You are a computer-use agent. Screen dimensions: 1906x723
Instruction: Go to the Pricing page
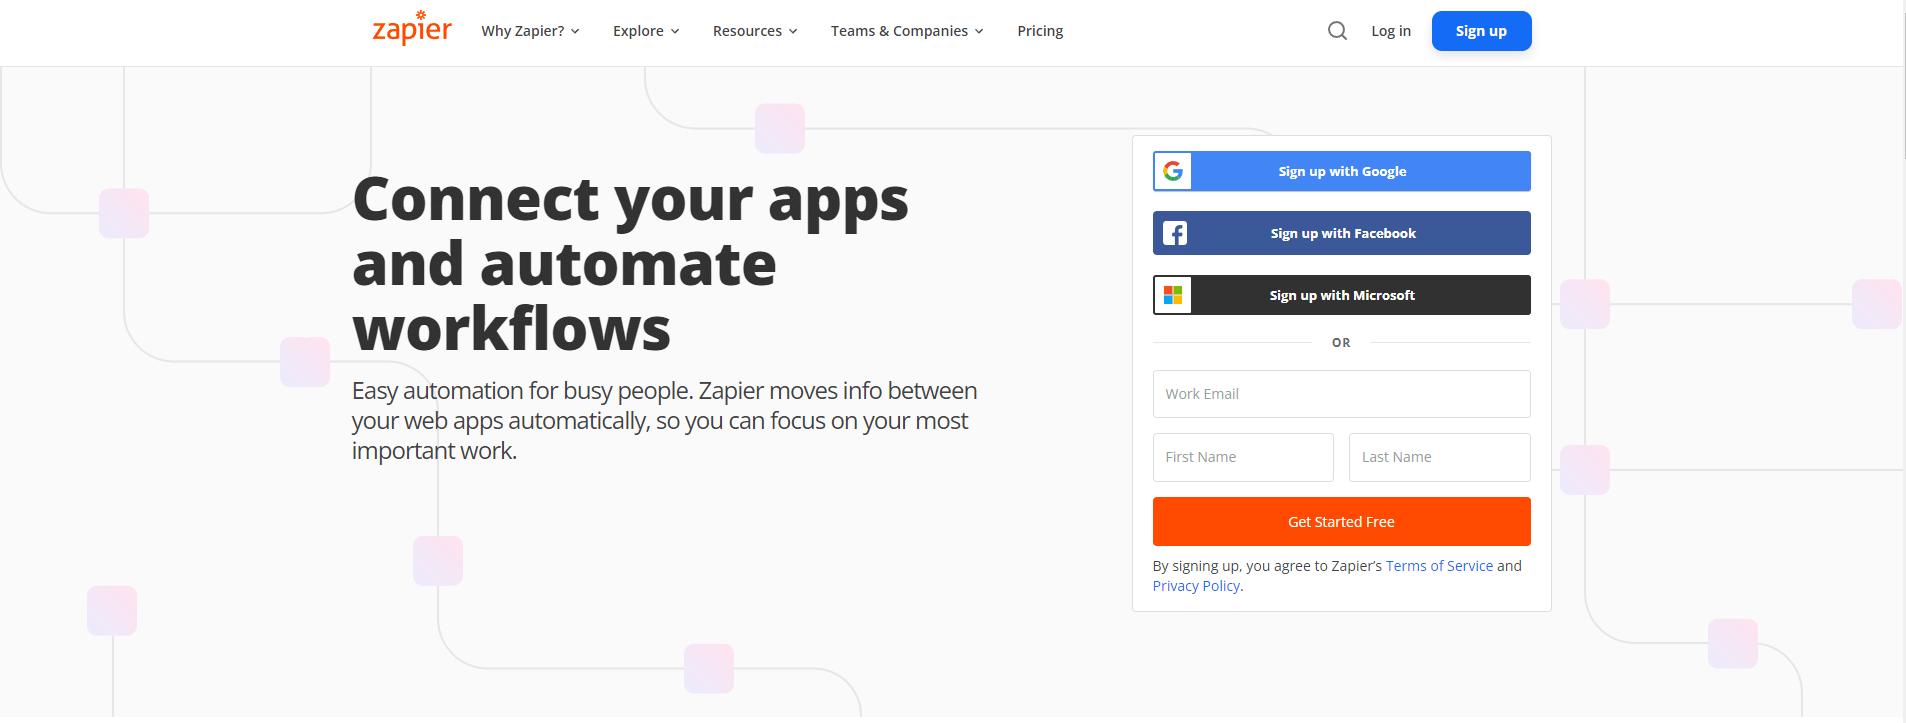[x=1040, y=31]
